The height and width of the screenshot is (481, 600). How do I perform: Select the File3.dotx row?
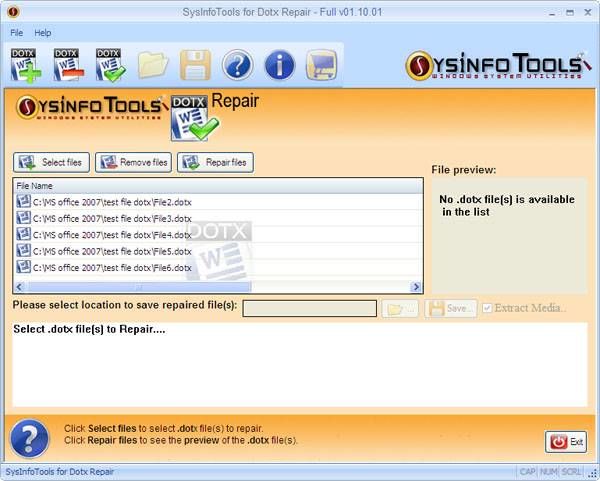point(218,218)
